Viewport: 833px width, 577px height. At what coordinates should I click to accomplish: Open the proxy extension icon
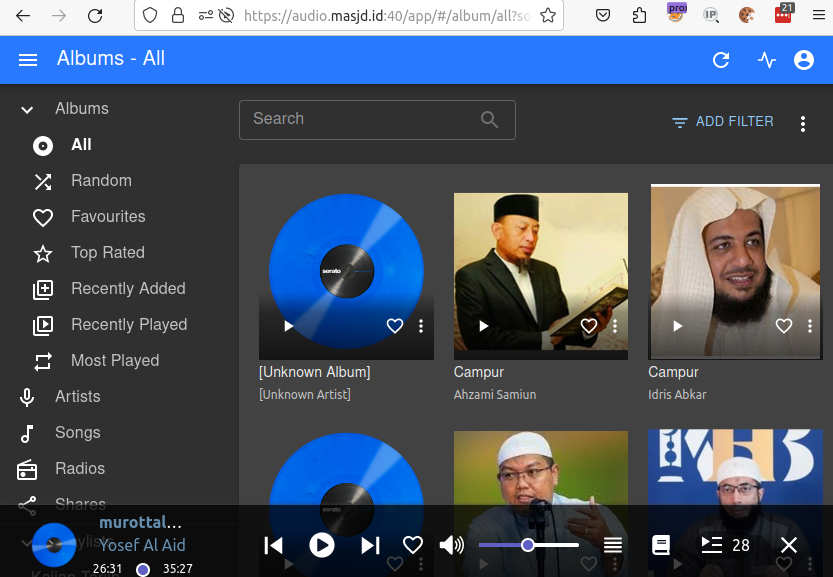click(676, 13)
